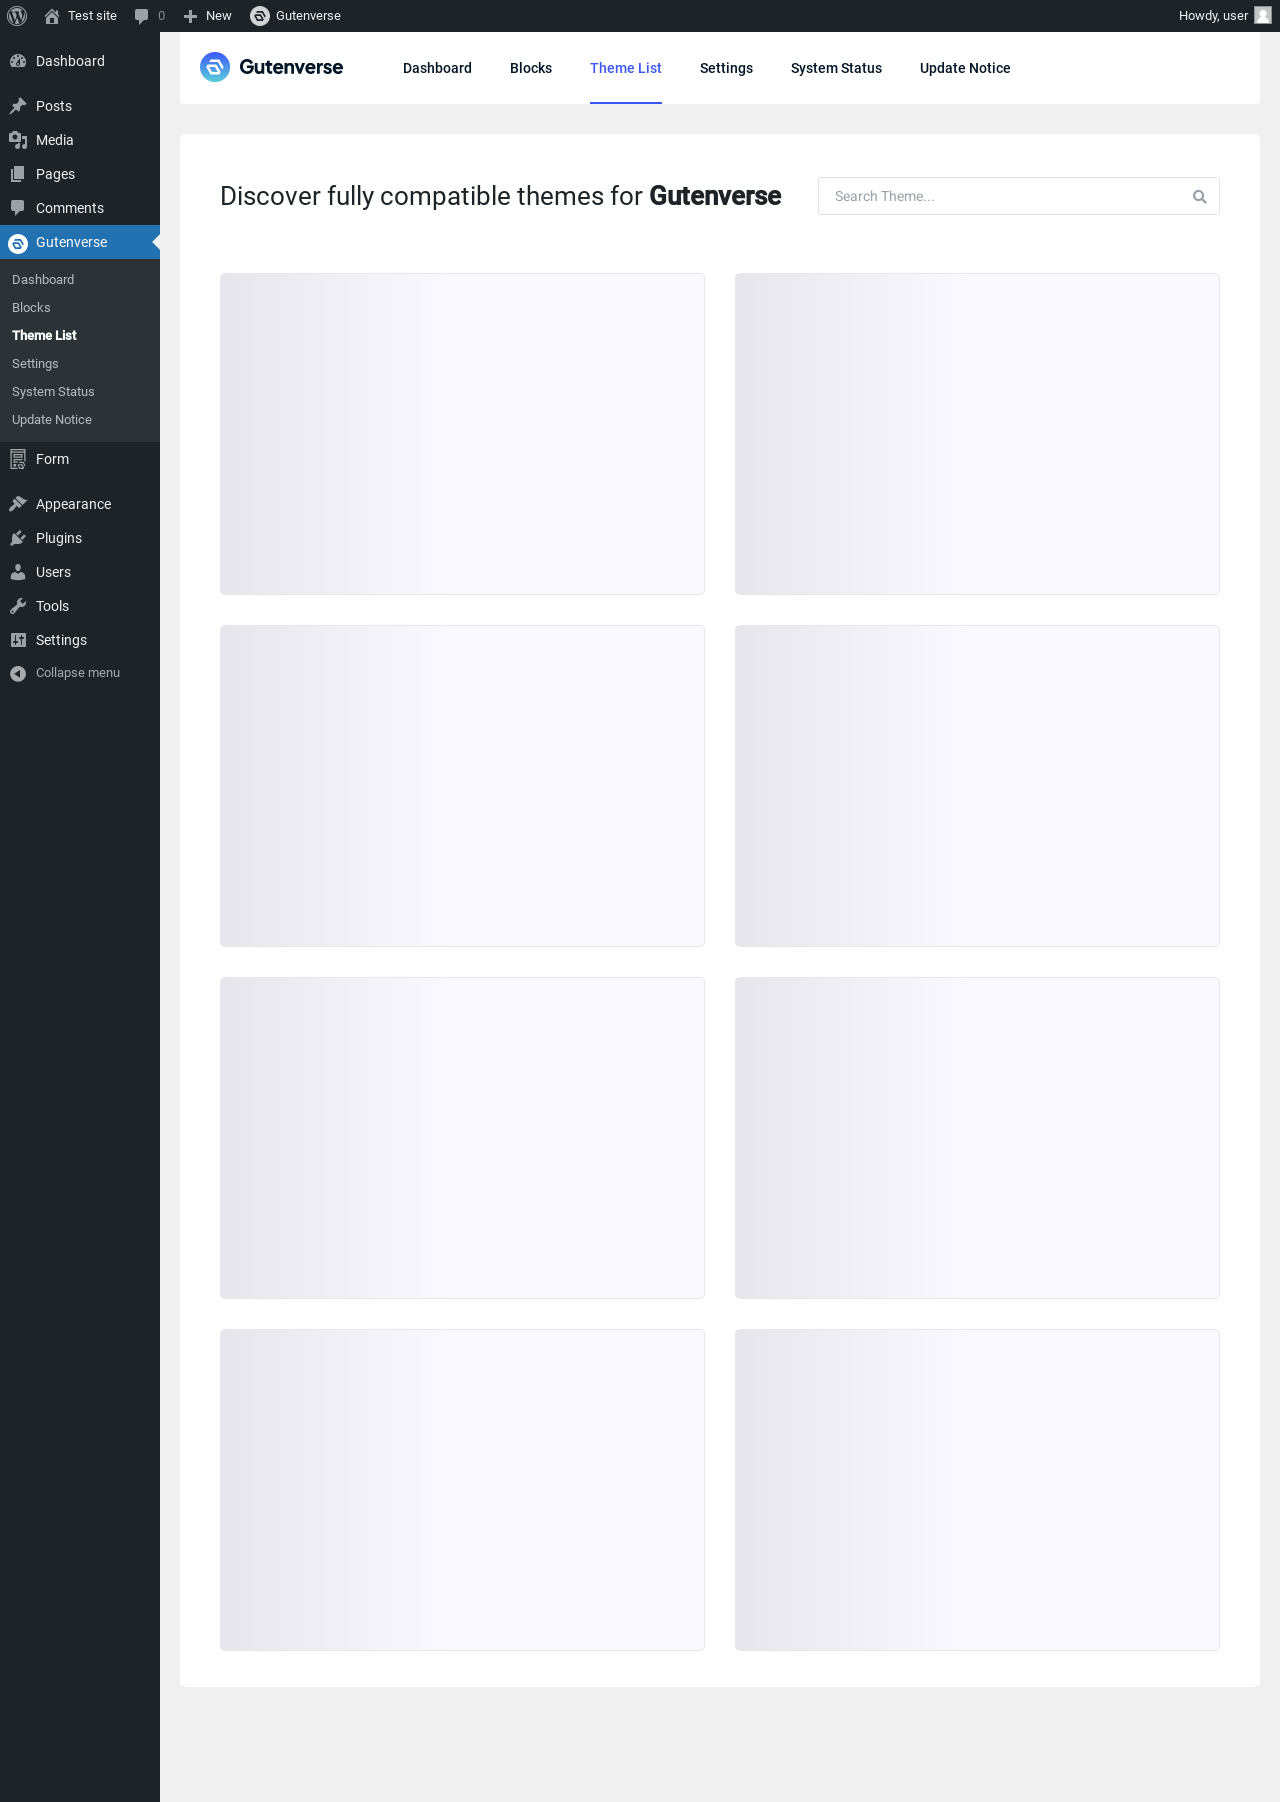Go to Dashboard in sidebar menu
The width and height of the screenshot is (1280, 1802).
[80, 61]
